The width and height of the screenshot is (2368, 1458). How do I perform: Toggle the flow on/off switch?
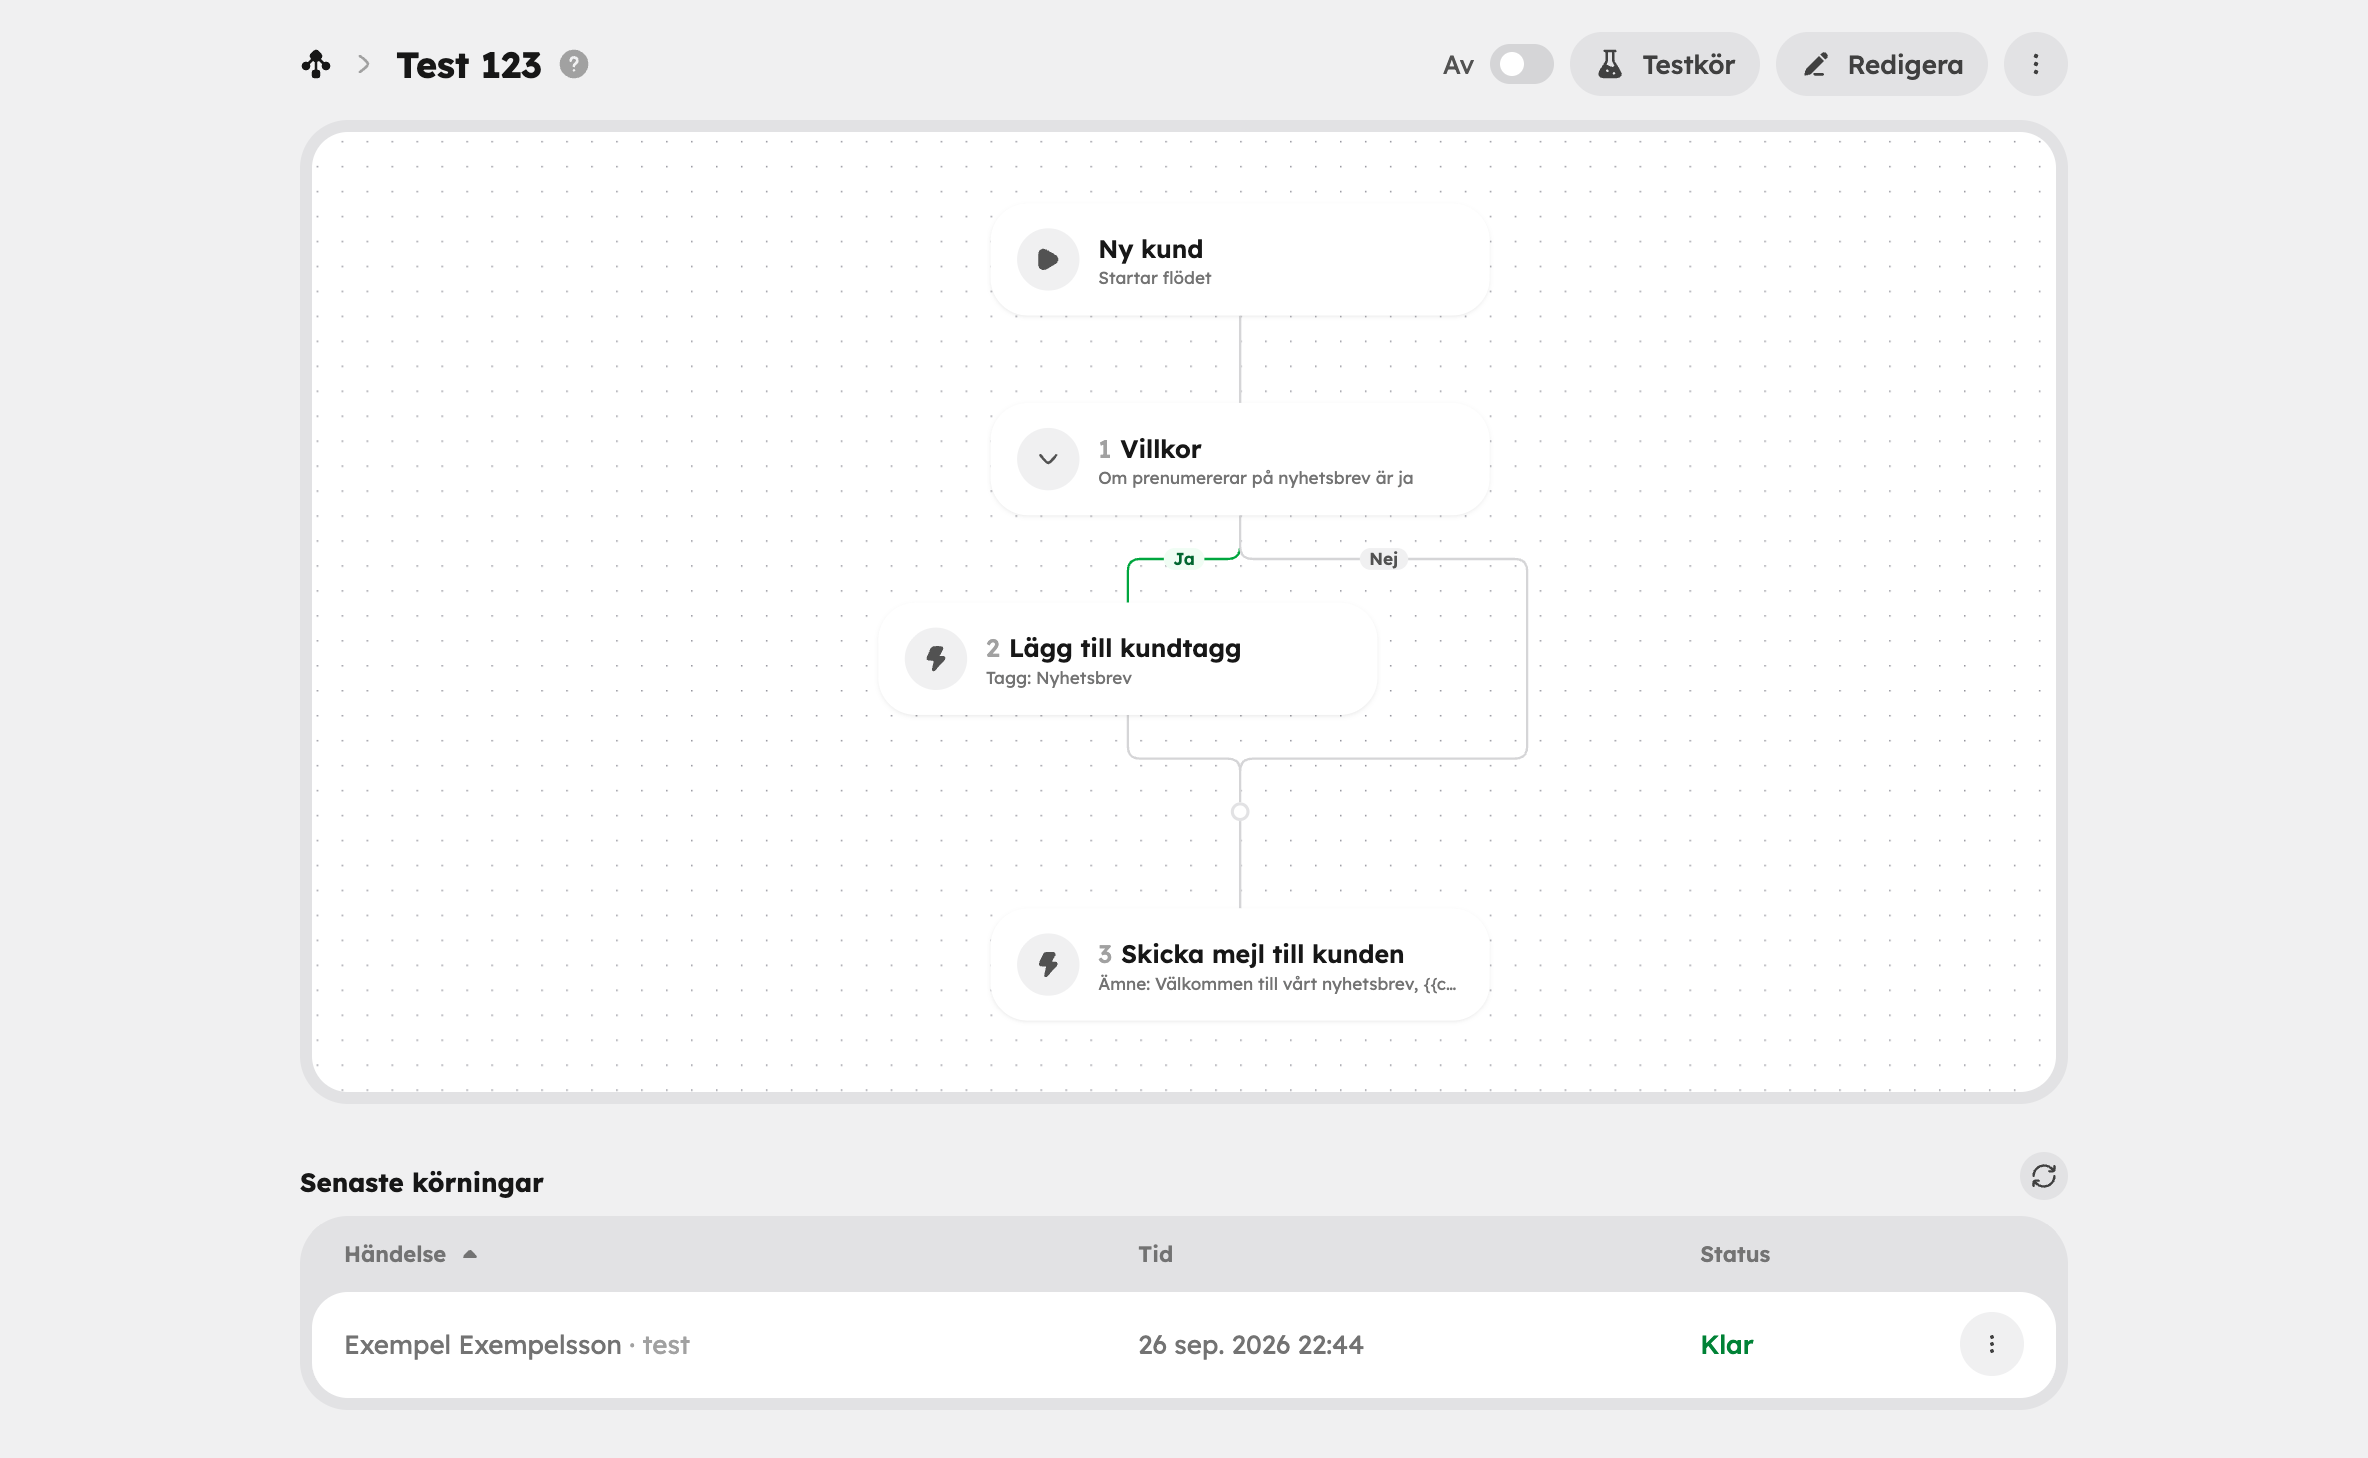point(1521,64)
